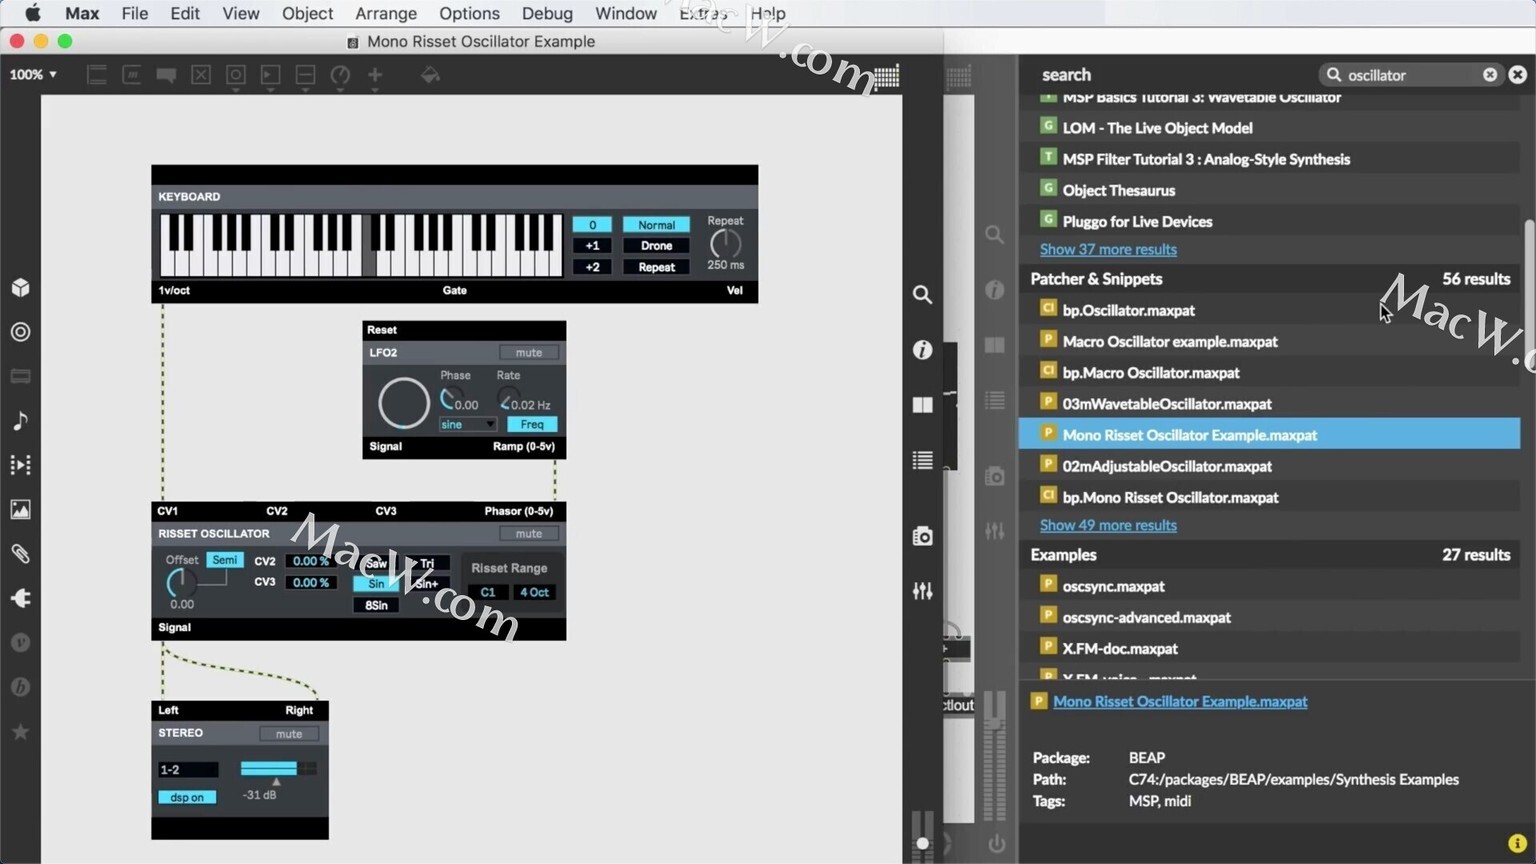
Task: Open the slider-type toolbar object menu
Action: click(305, 75)
